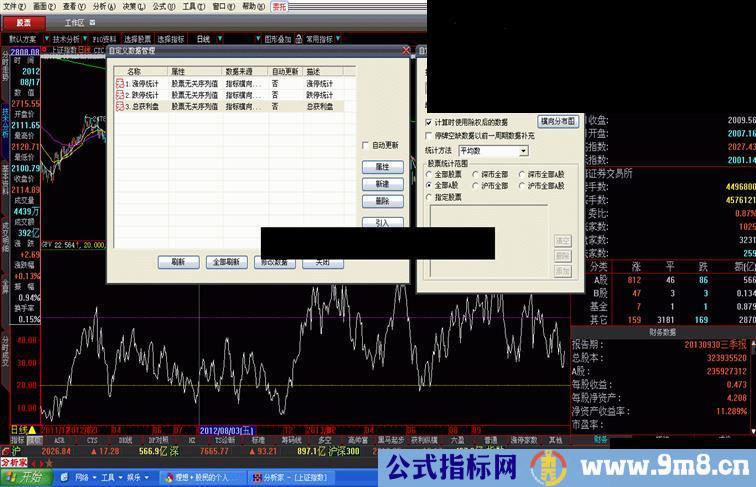Click the red 委托 icon in the menu bar
This screenshot has height=487, width=756.
(x=279, y=6)
